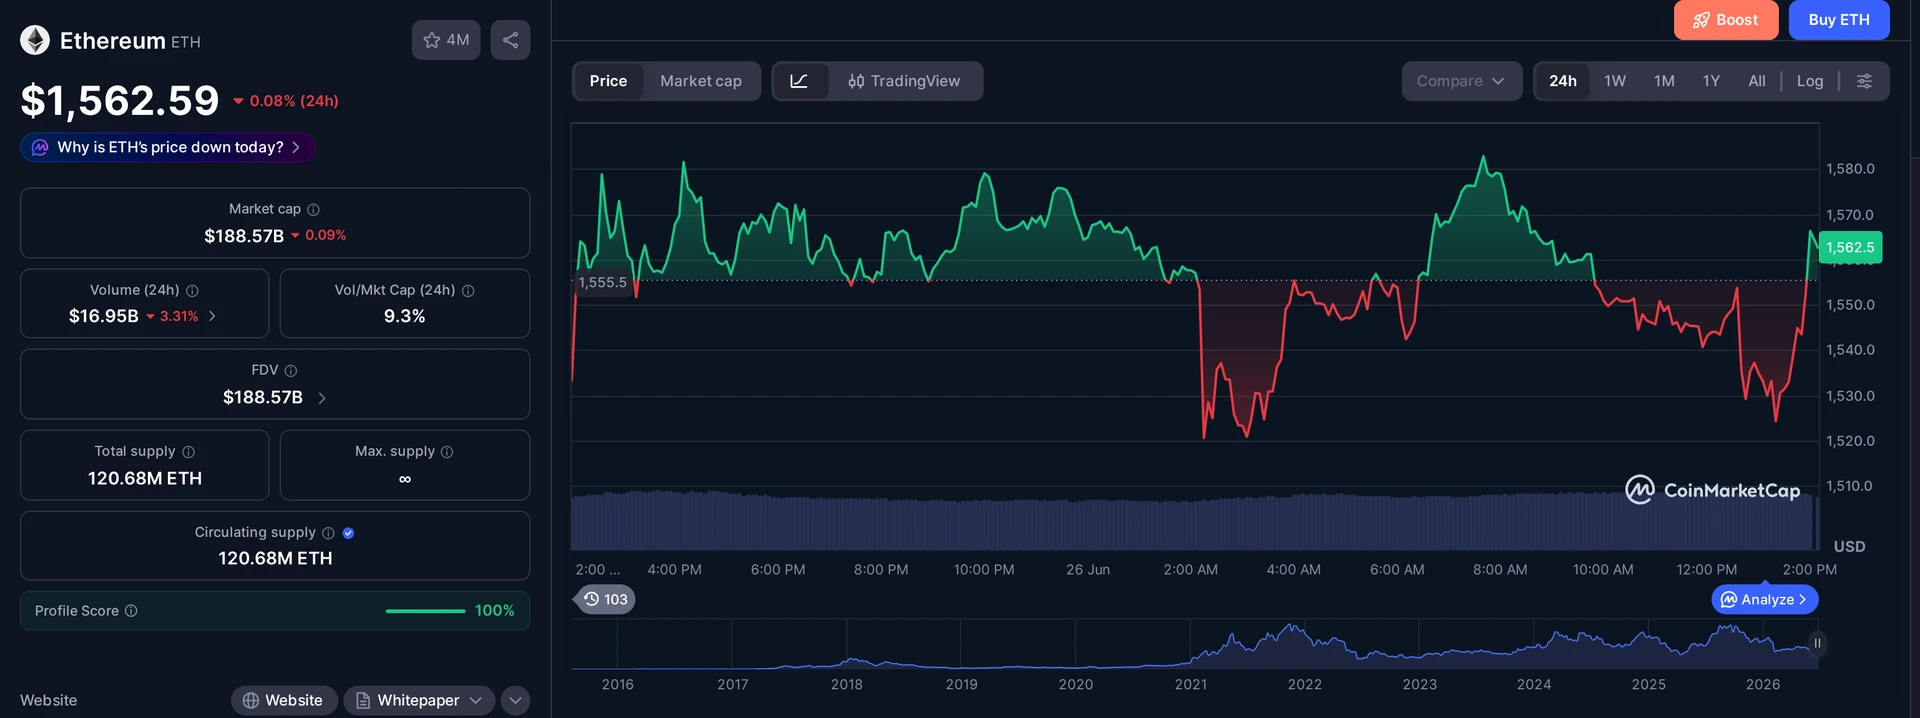Click the 0.08% (24h) change indicator
Viewport: 1920px width, 718px height.
tap(286, 101)
